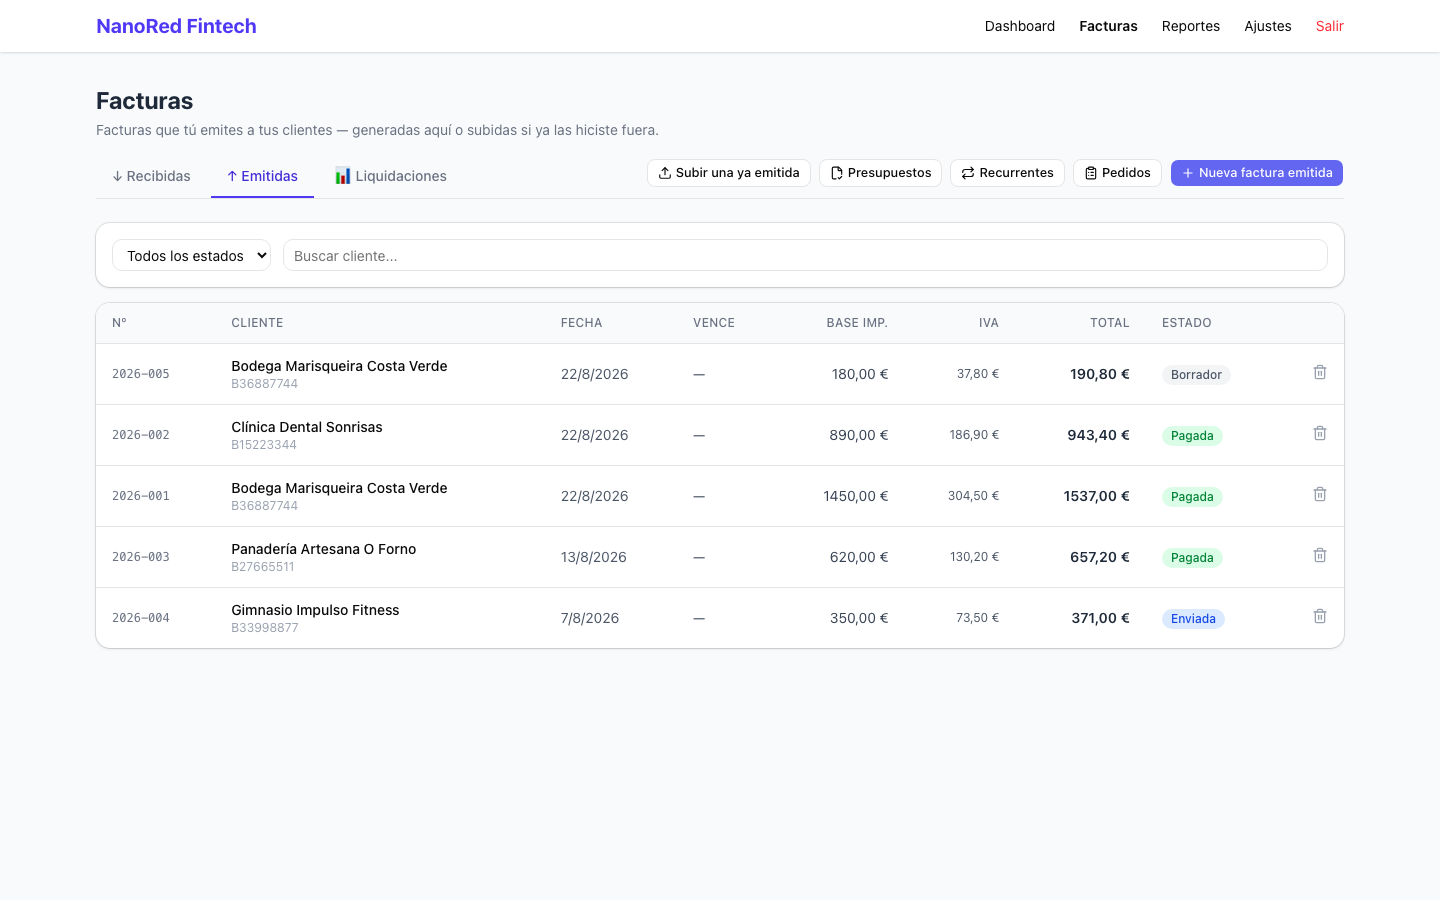
Task: Open the Liquidaciones tab
Action: click(390, 176)
